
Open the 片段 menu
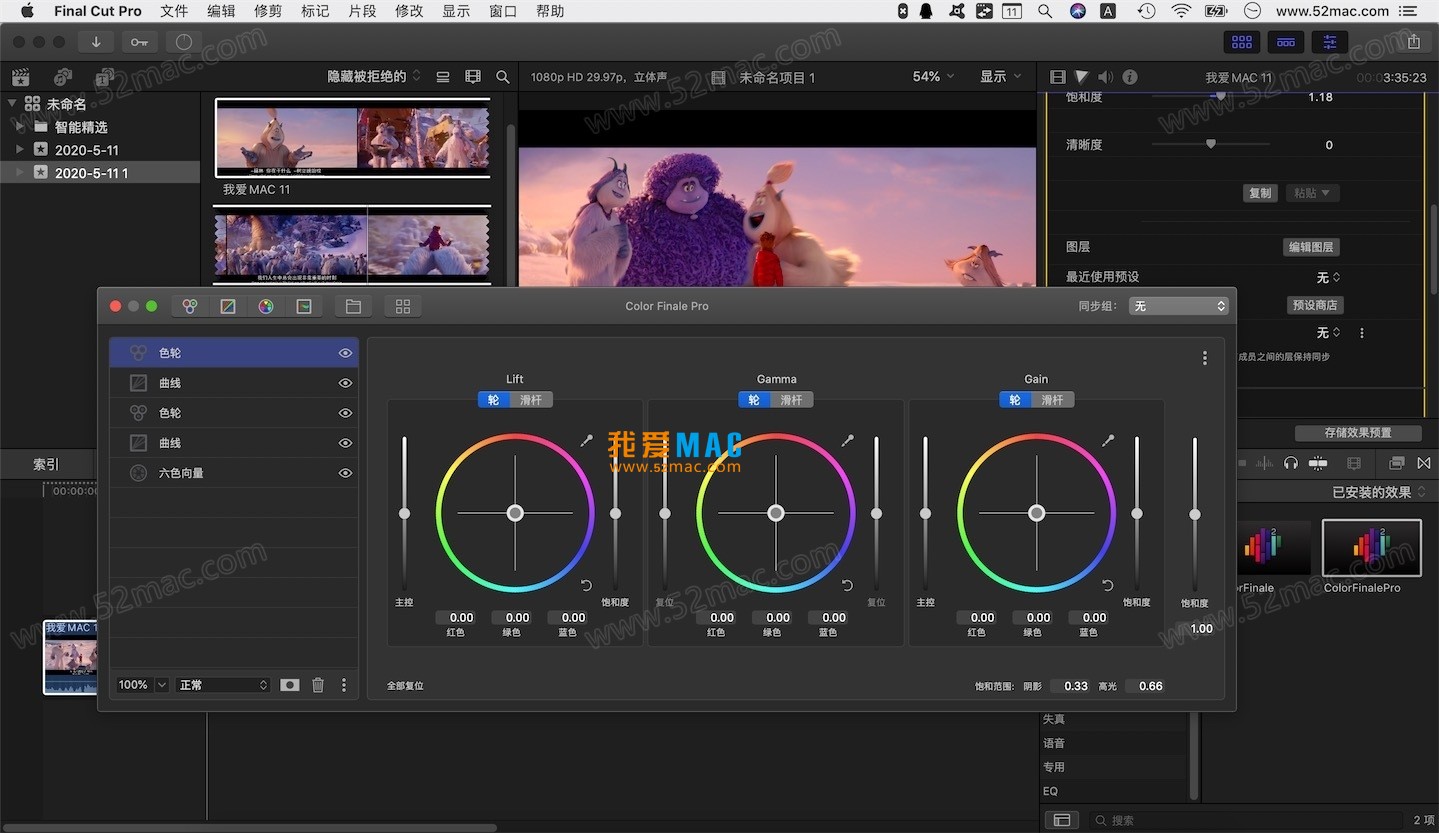[362, 11]
